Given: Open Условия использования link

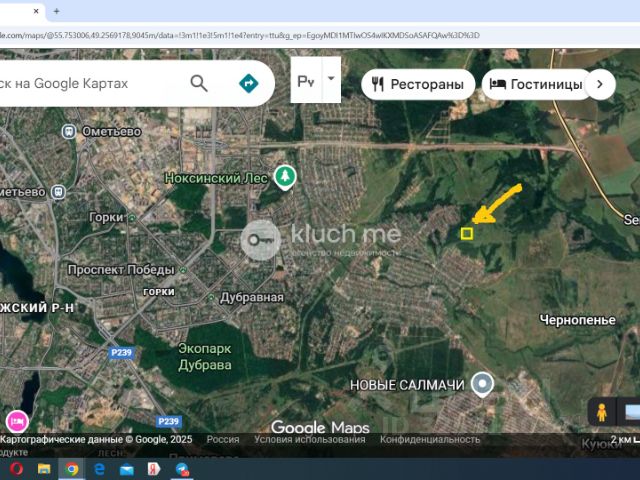Looking at the screenshot, I should [x=309, y=440].
